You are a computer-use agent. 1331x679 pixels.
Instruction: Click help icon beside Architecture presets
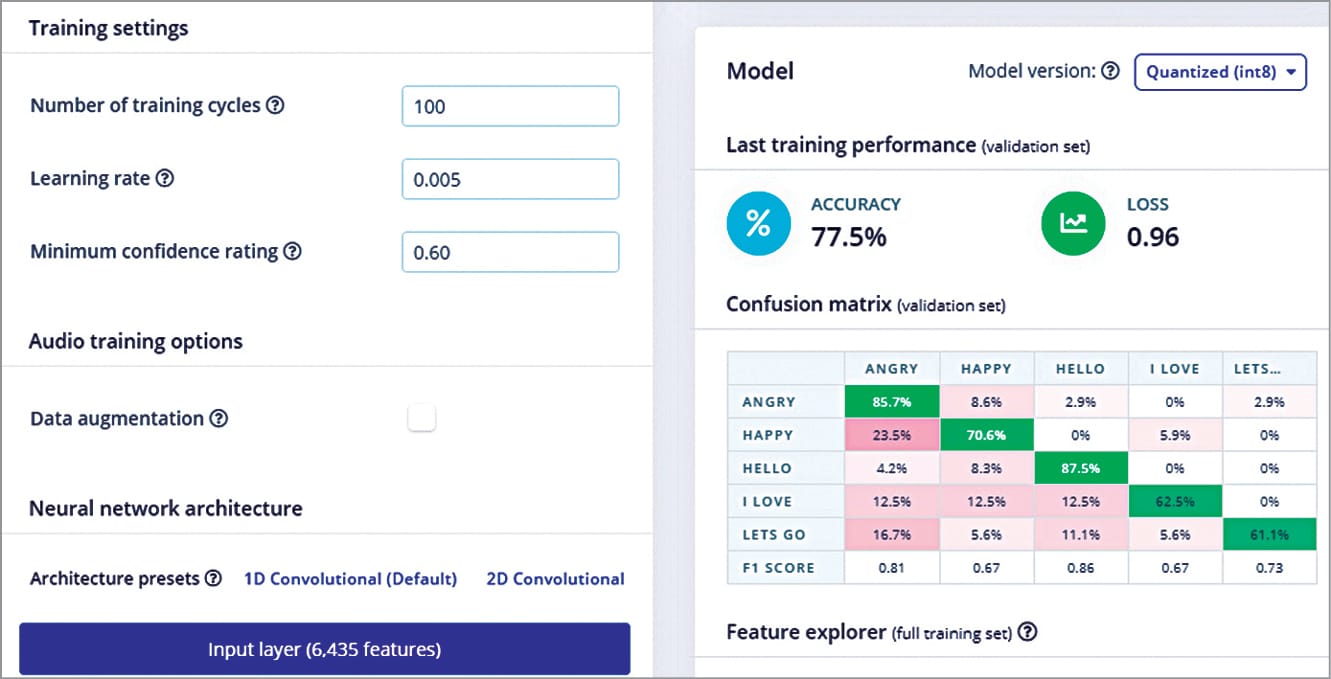coord(213,579)
